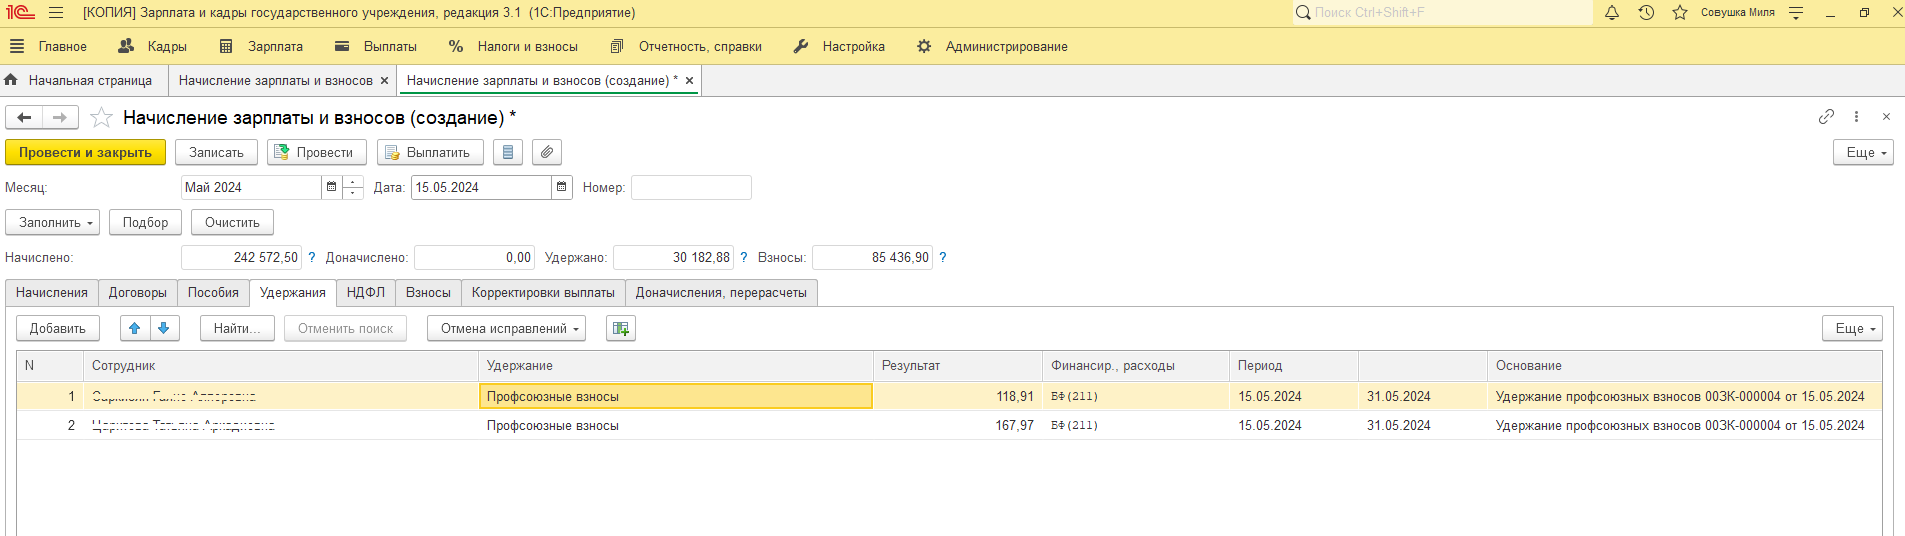Click help question mark next to Удержано

click(x=743, y=257)
